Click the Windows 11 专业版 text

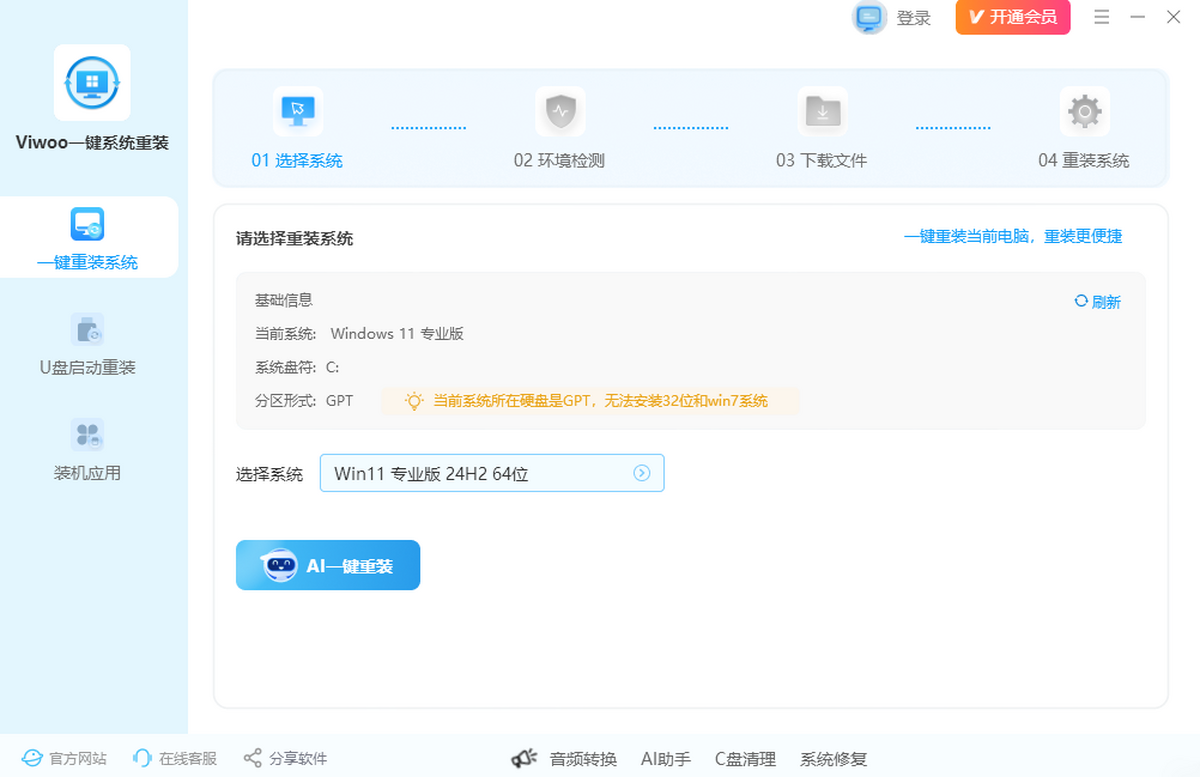click(397, 334)
